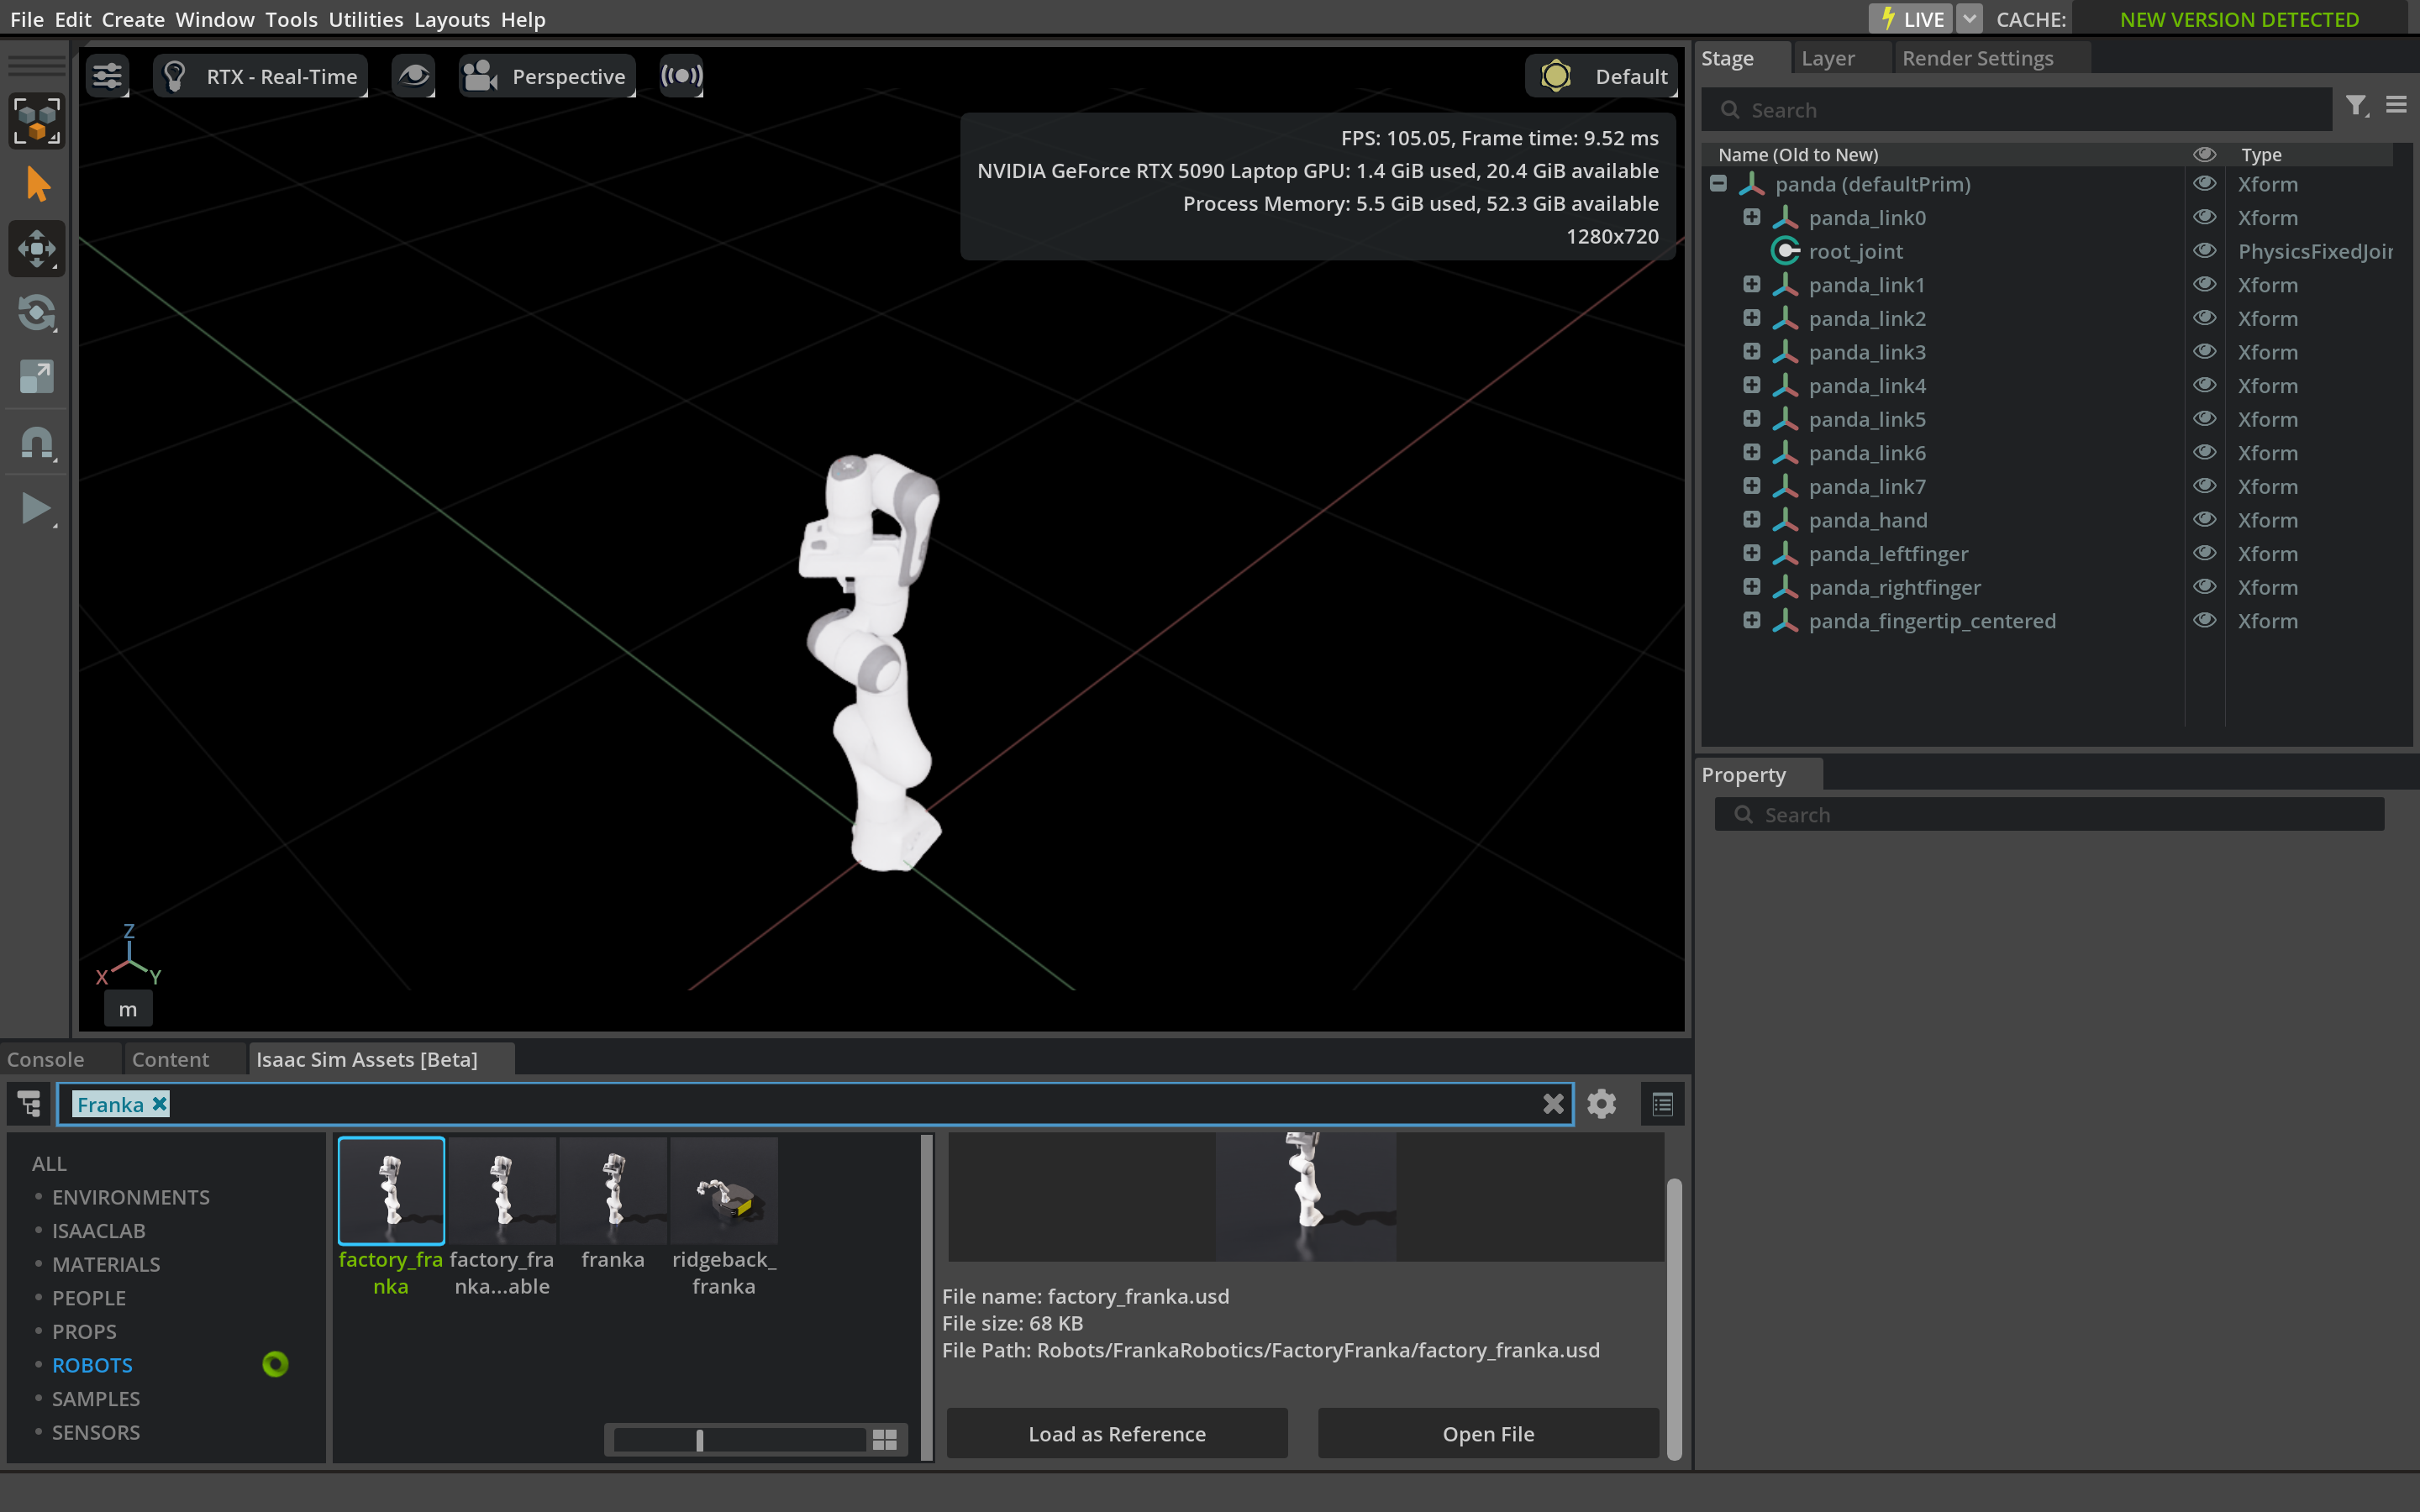Toggle the asset folder tree icon
The height and width of the screenshot is (1512, 2420).
[29, 1104]
